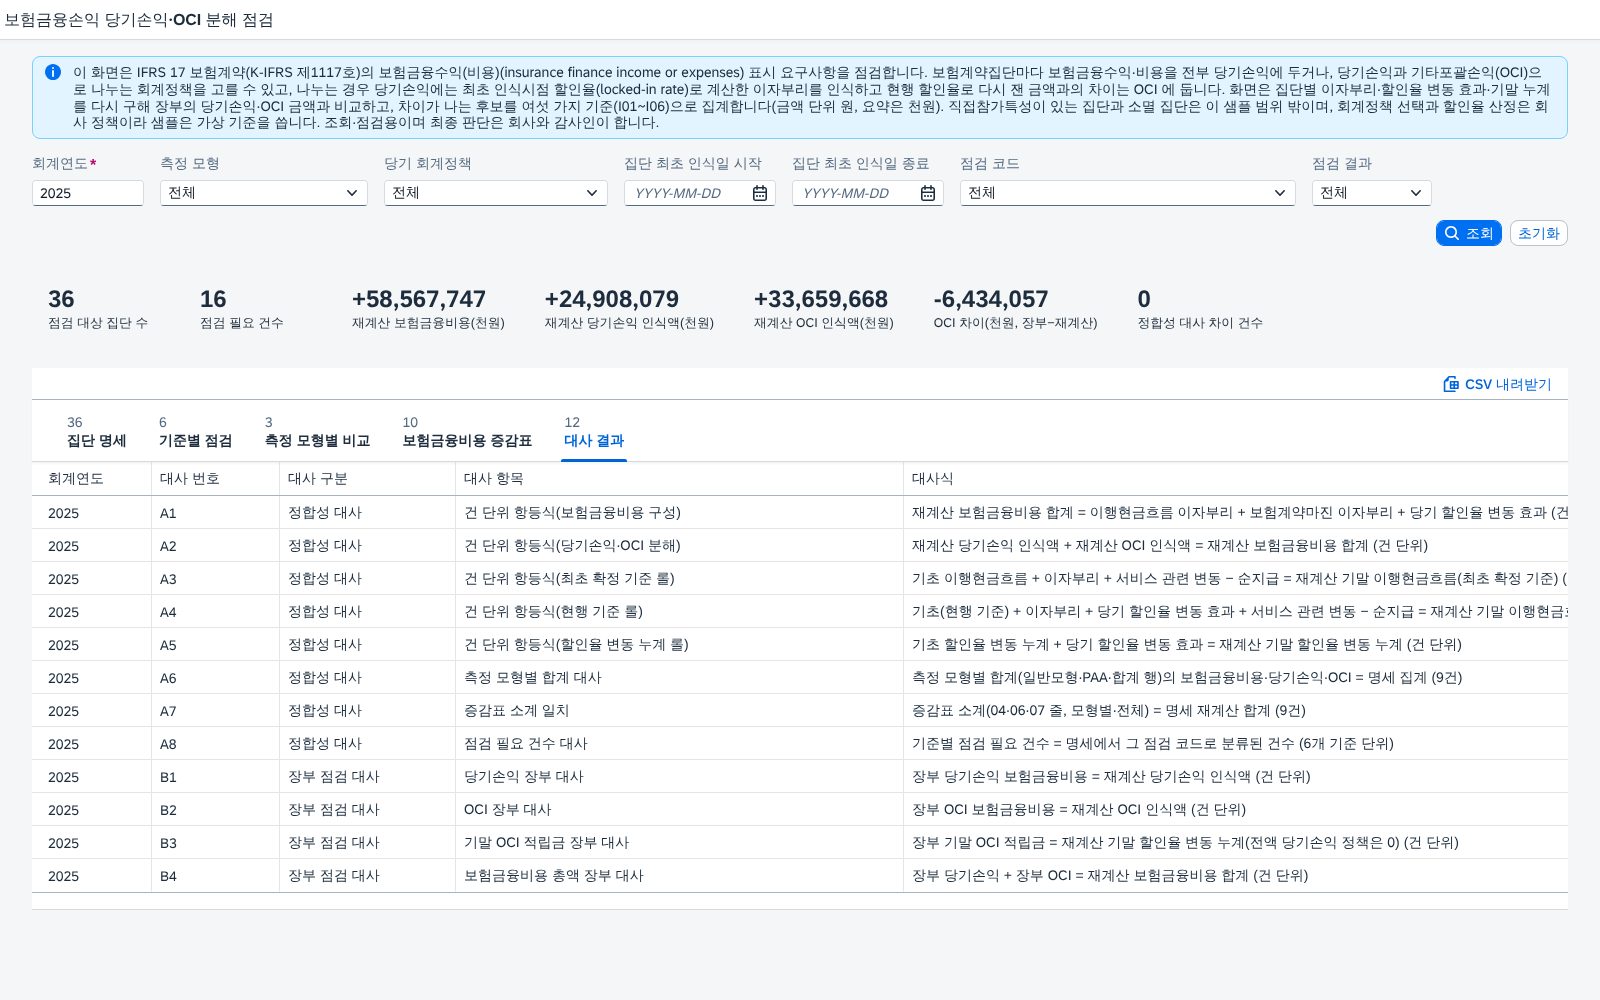Click the info icon in the notice banner

(53, 72)
